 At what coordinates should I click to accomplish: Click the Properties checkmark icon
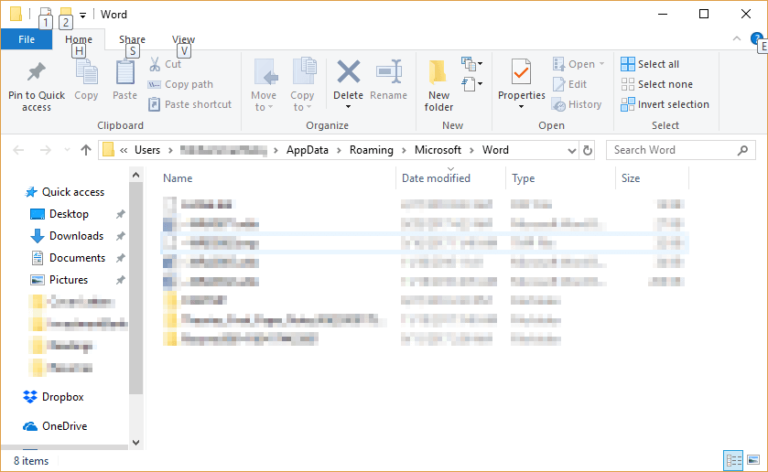click(521, 72)
